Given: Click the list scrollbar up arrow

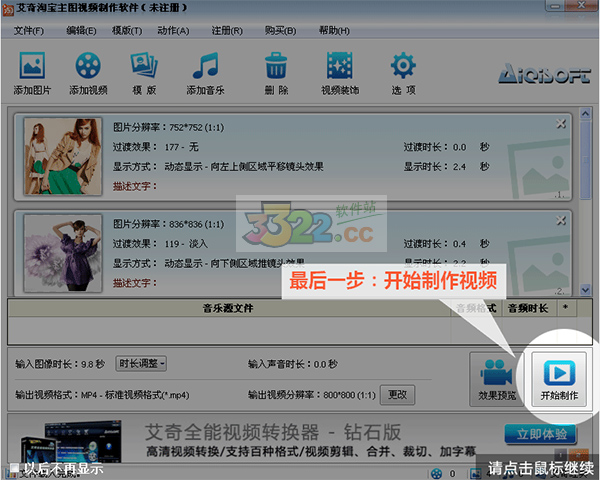Looking at the screenshot, I should [x=585, y=113].
